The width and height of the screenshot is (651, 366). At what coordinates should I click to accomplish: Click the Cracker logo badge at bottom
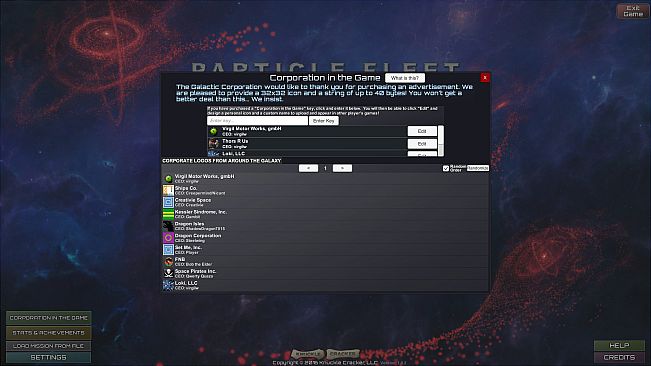[x=343, y=354]
